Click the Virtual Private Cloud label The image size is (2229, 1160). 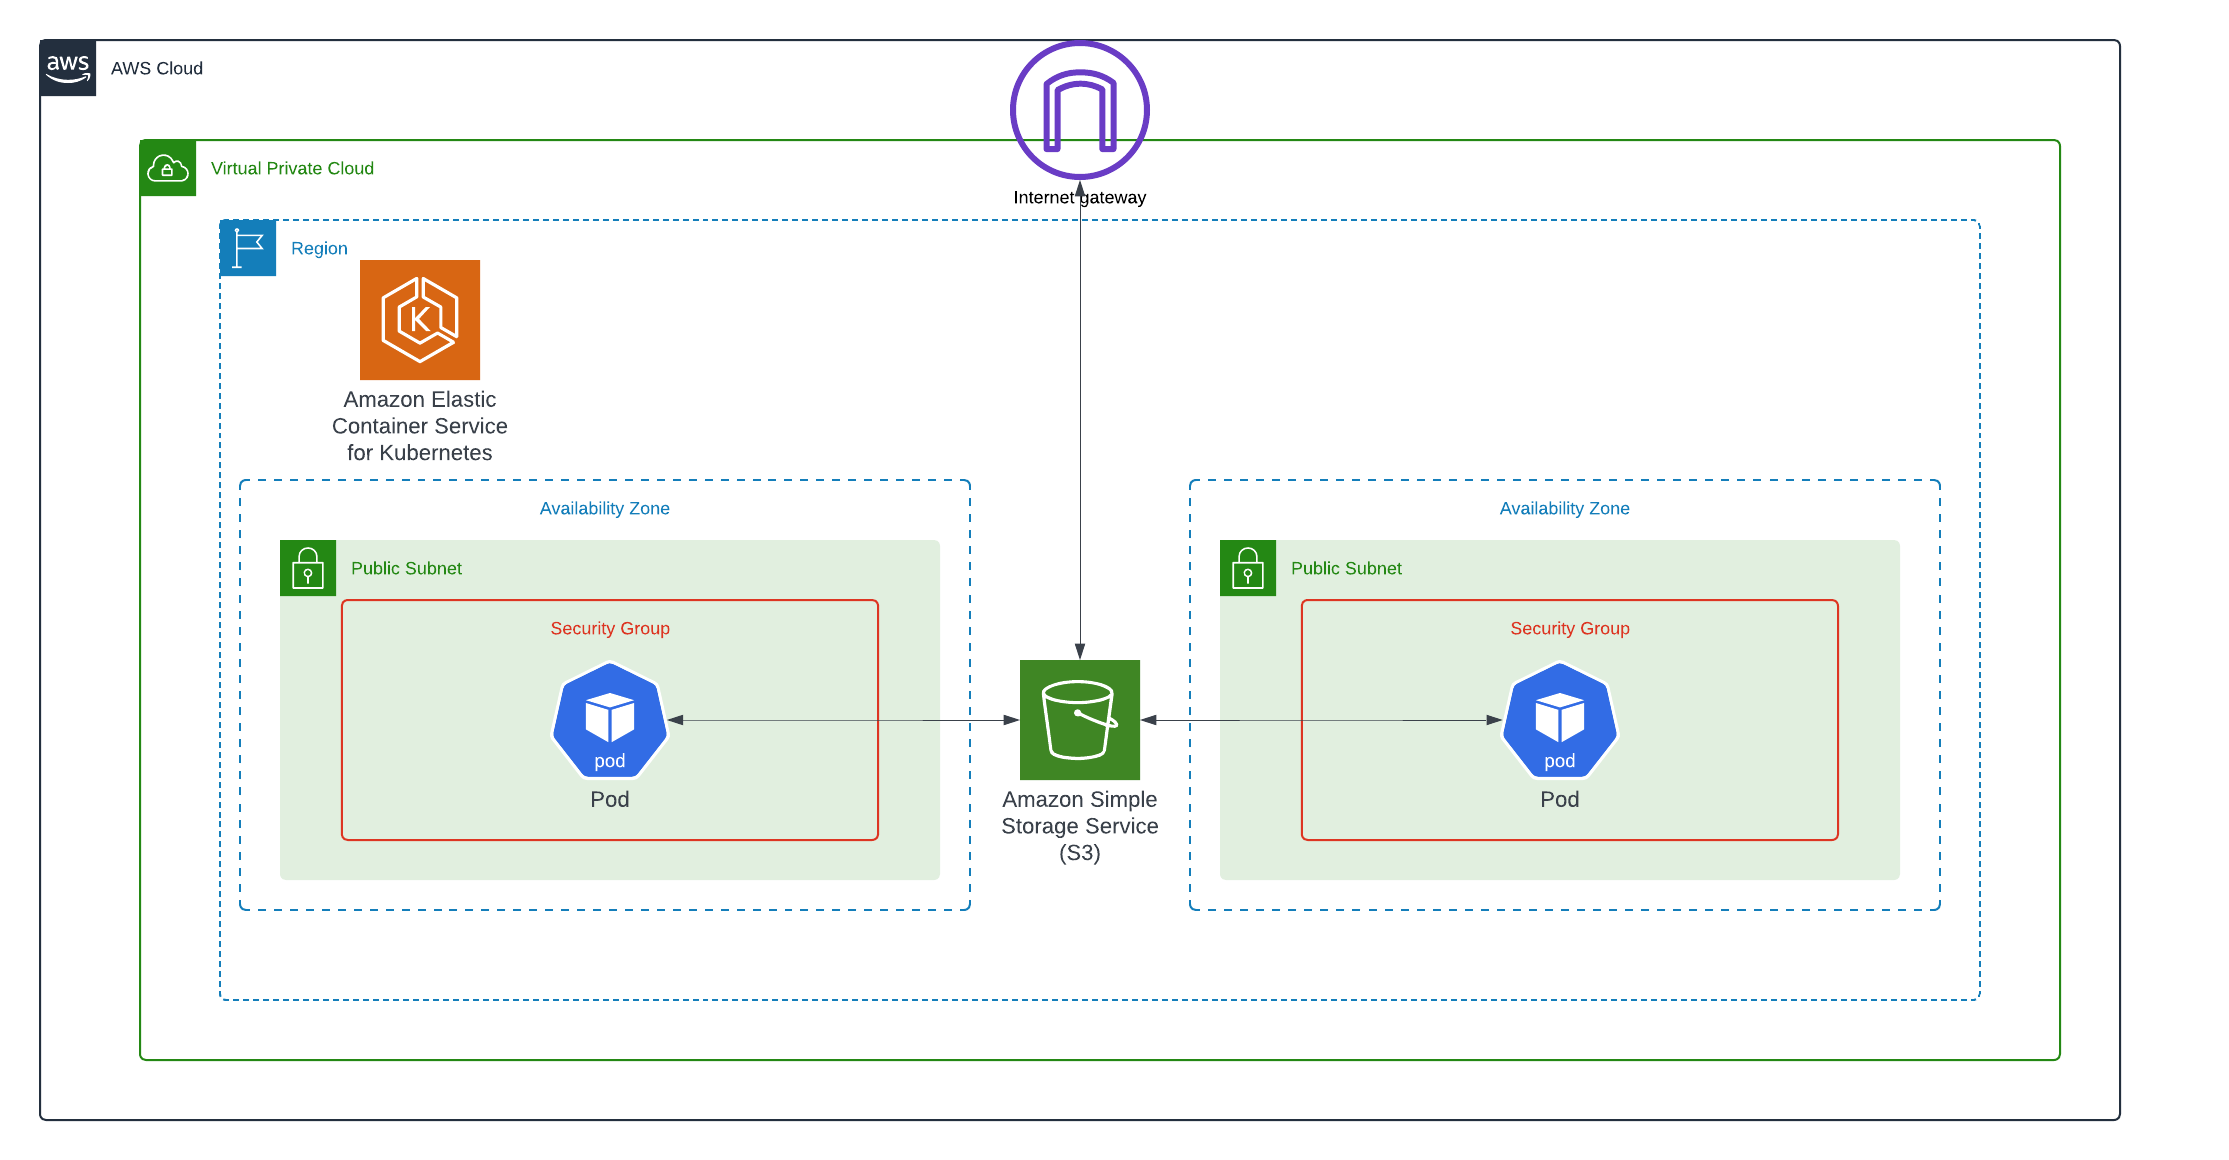pos(292,168)
